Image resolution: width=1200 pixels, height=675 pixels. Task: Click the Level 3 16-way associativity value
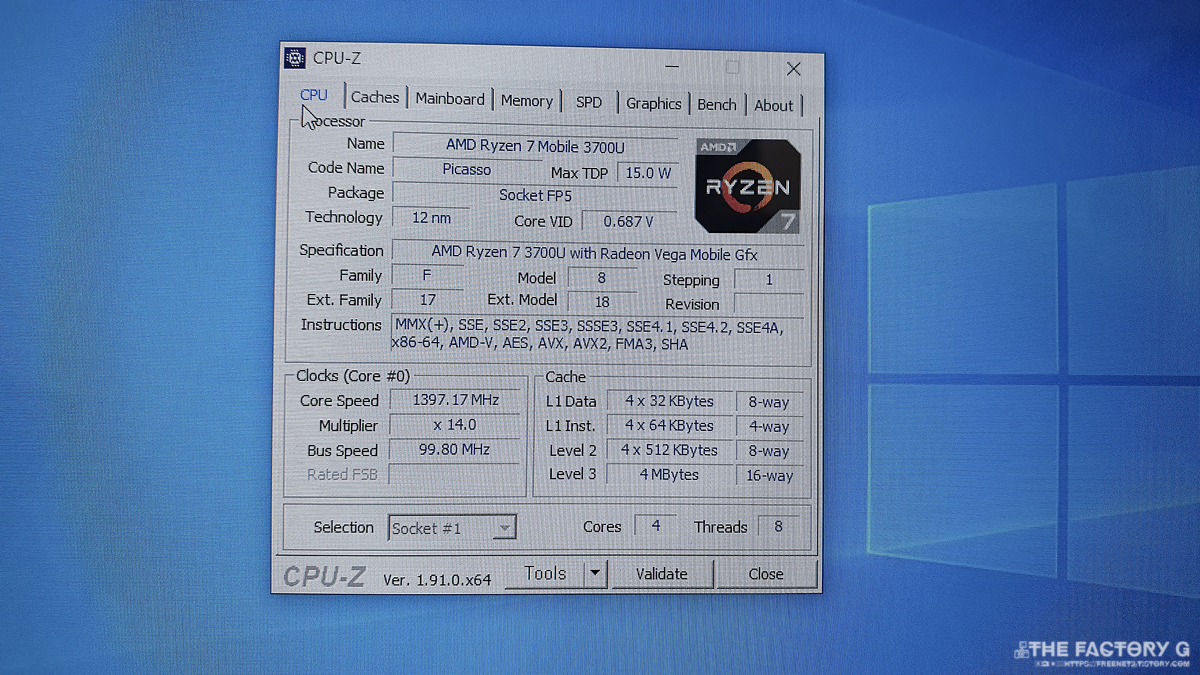[x=769, y=476]
